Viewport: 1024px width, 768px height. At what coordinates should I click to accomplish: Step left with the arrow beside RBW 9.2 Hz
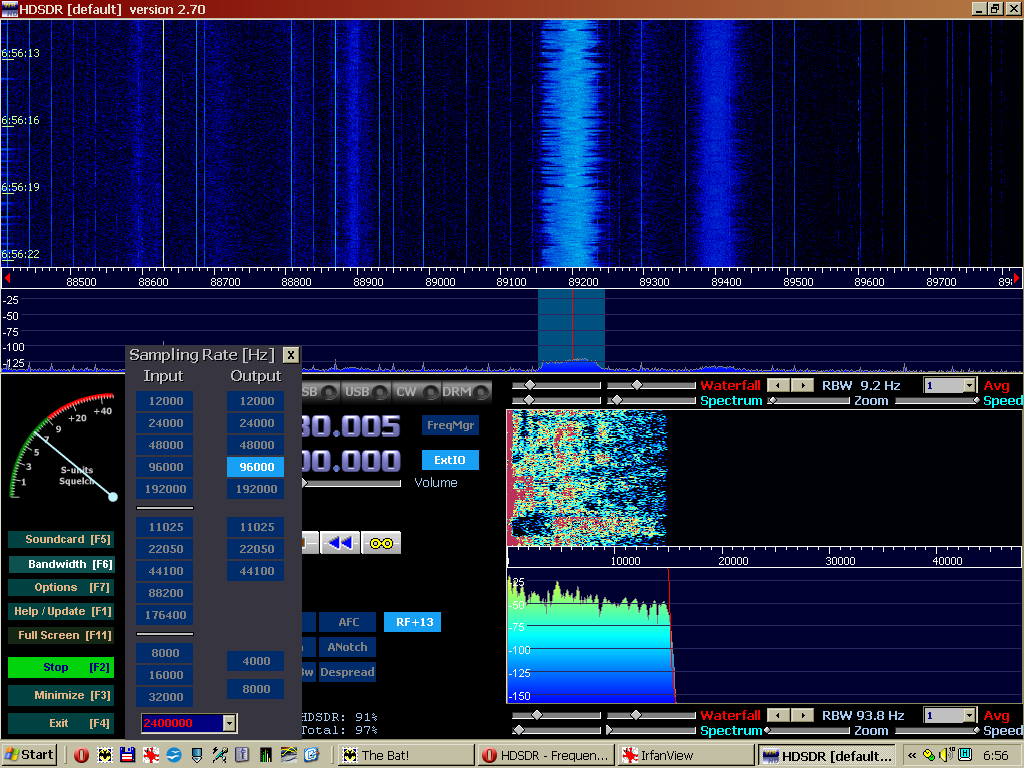click(x=778, y=385)
